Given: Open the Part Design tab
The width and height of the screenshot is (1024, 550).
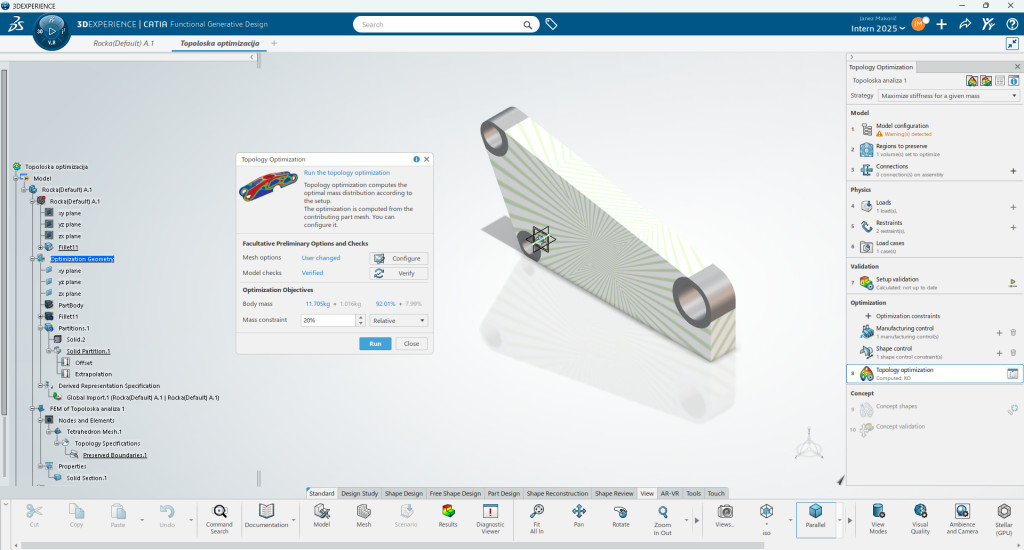Looking at the screenshot, I should click(504, 493).
